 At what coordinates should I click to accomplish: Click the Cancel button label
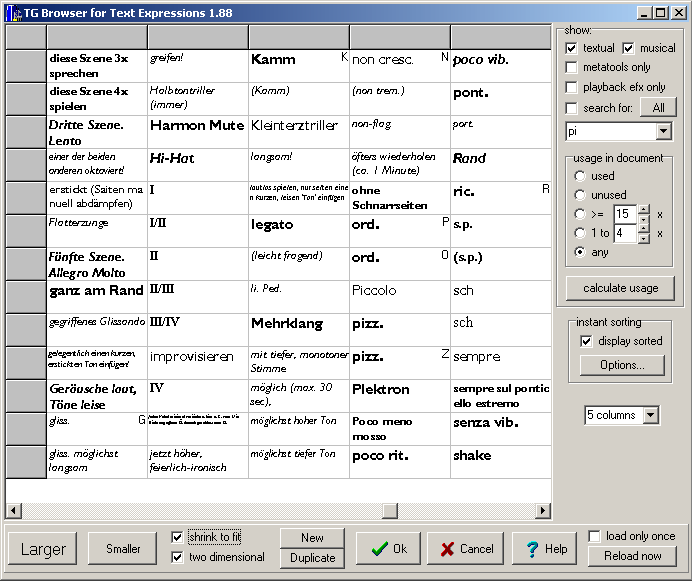point(477,549)
